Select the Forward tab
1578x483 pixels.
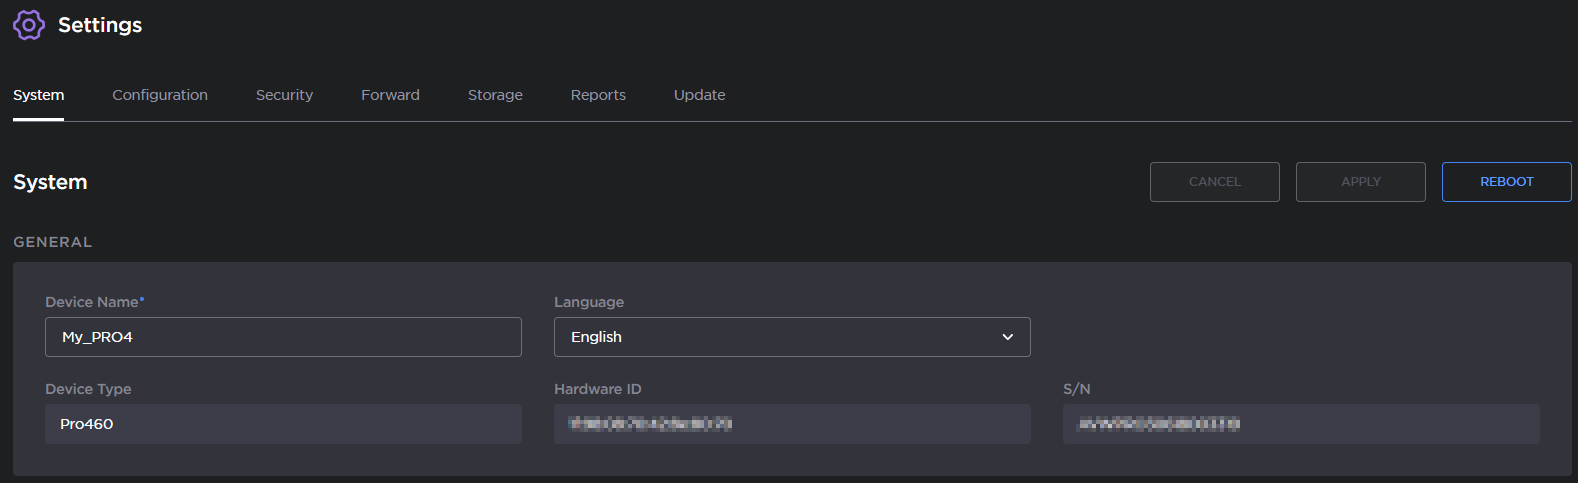pos(390,95)
